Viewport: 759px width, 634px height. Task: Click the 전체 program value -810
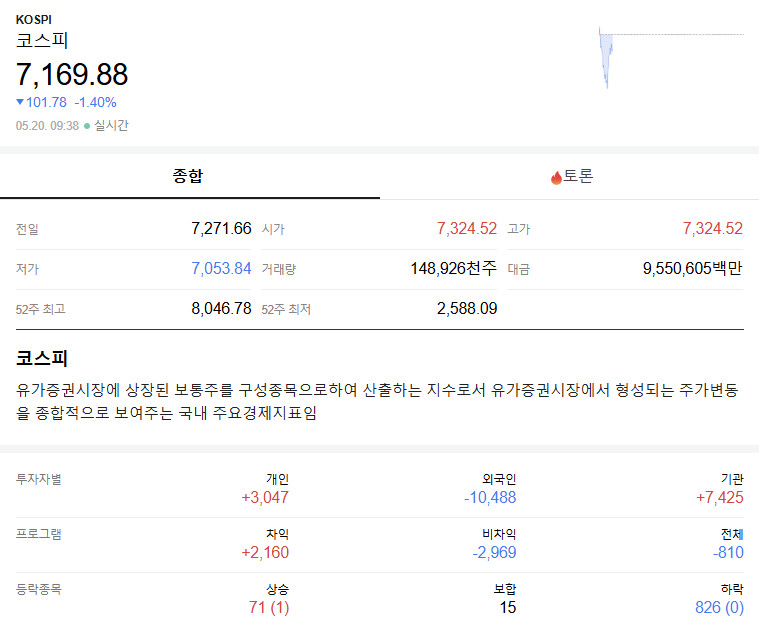pos(728,553)
